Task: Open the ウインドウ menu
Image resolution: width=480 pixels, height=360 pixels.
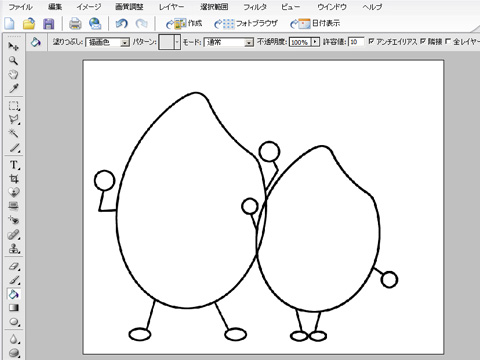Action: pyautogui.click(x=332, y=7)
